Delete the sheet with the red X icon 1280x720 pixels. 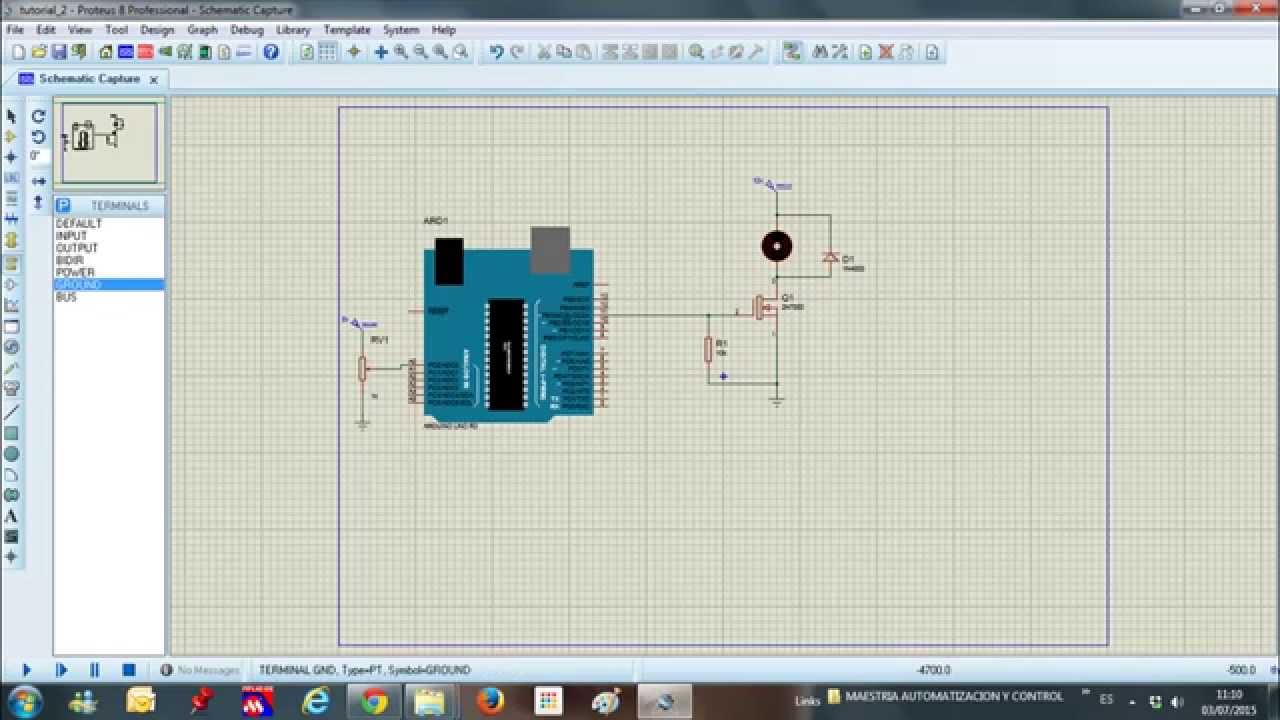click(886, 52)
